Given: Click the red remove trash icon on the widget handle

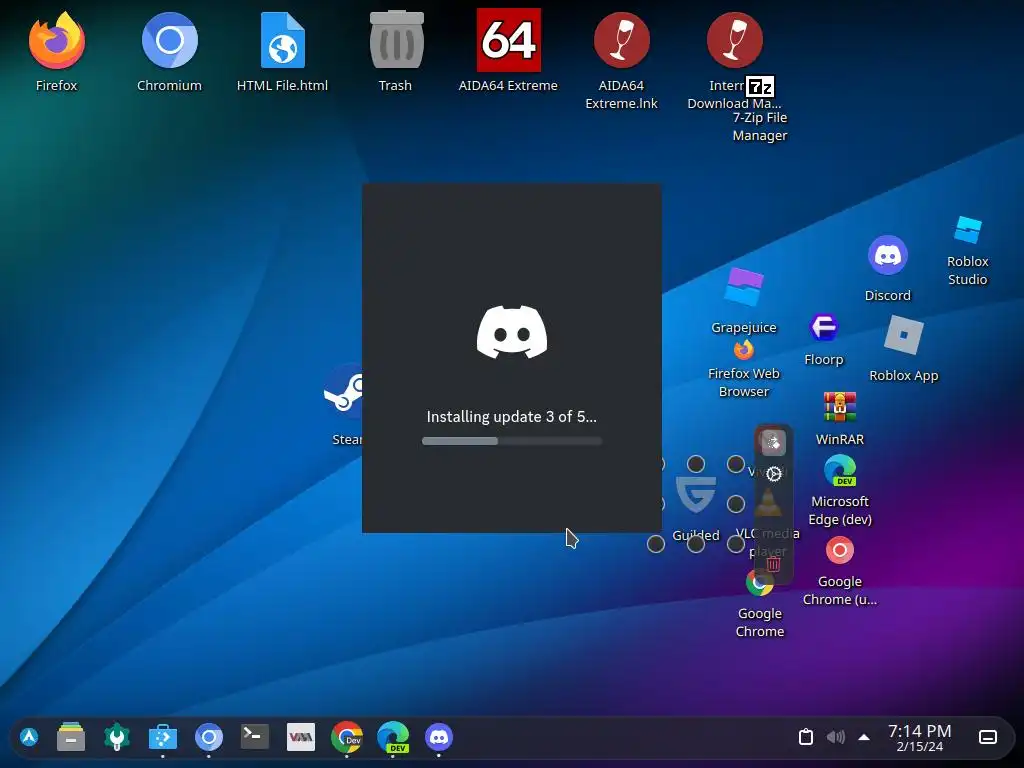Looking at the screenshot, I should tap(774, 564).
